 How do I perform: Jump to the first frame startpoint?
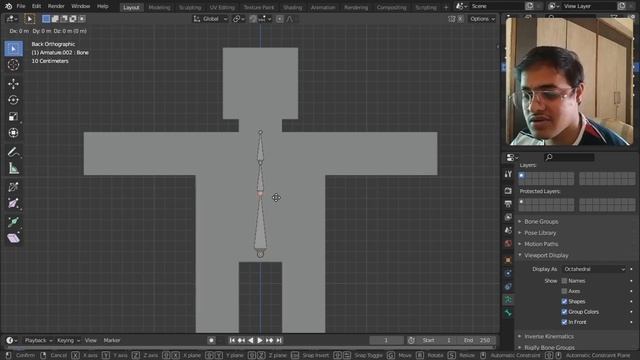tap(232, 340)
